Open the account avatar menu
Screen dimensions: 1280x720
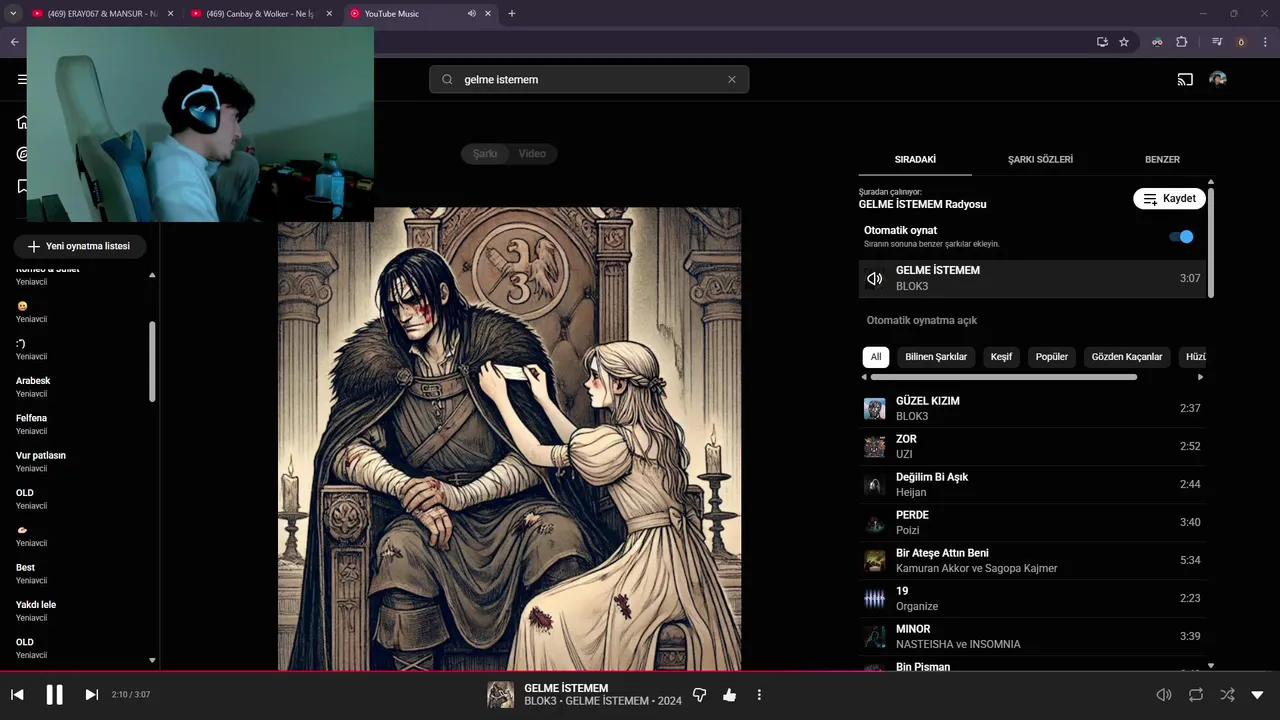tap(1217, 79)
